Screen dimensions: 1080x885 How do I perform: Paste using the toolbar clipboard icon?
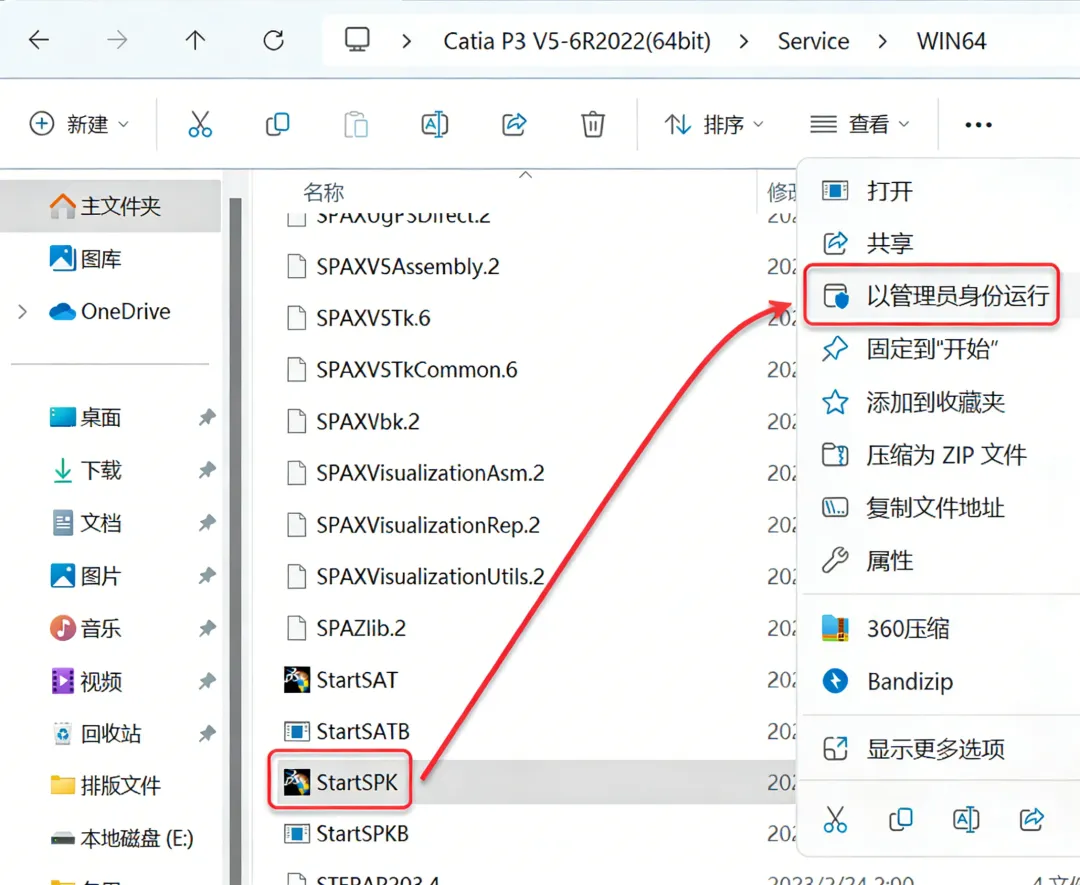(355, 125)
